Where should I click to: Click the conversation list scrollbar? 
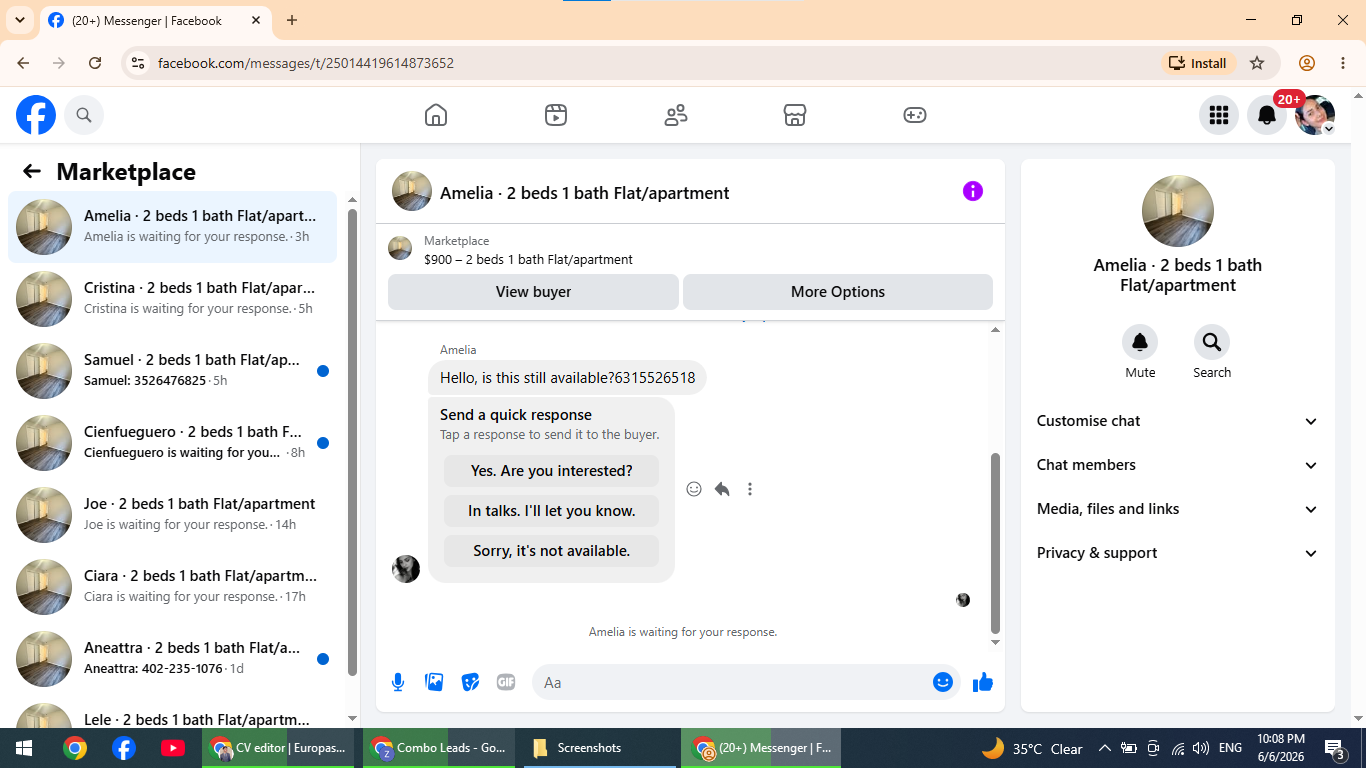pyautogui.click(x=352, y=442)
